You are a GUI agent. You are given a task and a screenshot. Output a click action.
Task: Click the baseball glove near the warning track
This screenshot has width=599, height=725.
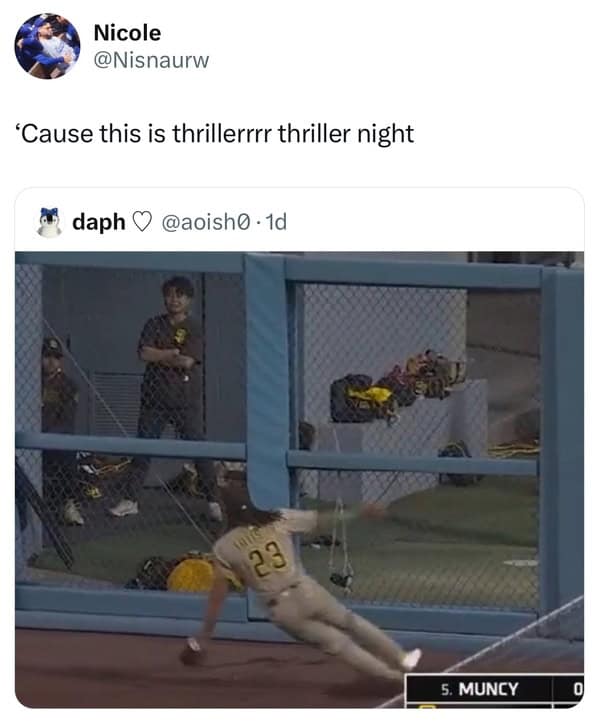pos(192,655)
